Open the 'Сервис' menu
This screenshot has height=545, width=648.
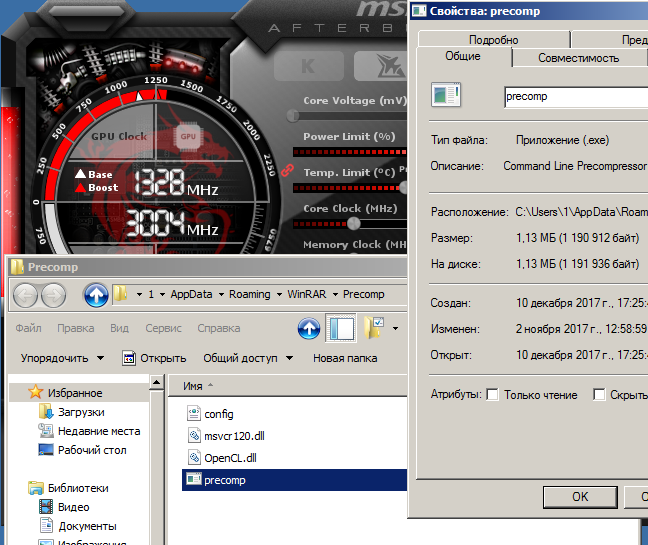coord(164,328)
